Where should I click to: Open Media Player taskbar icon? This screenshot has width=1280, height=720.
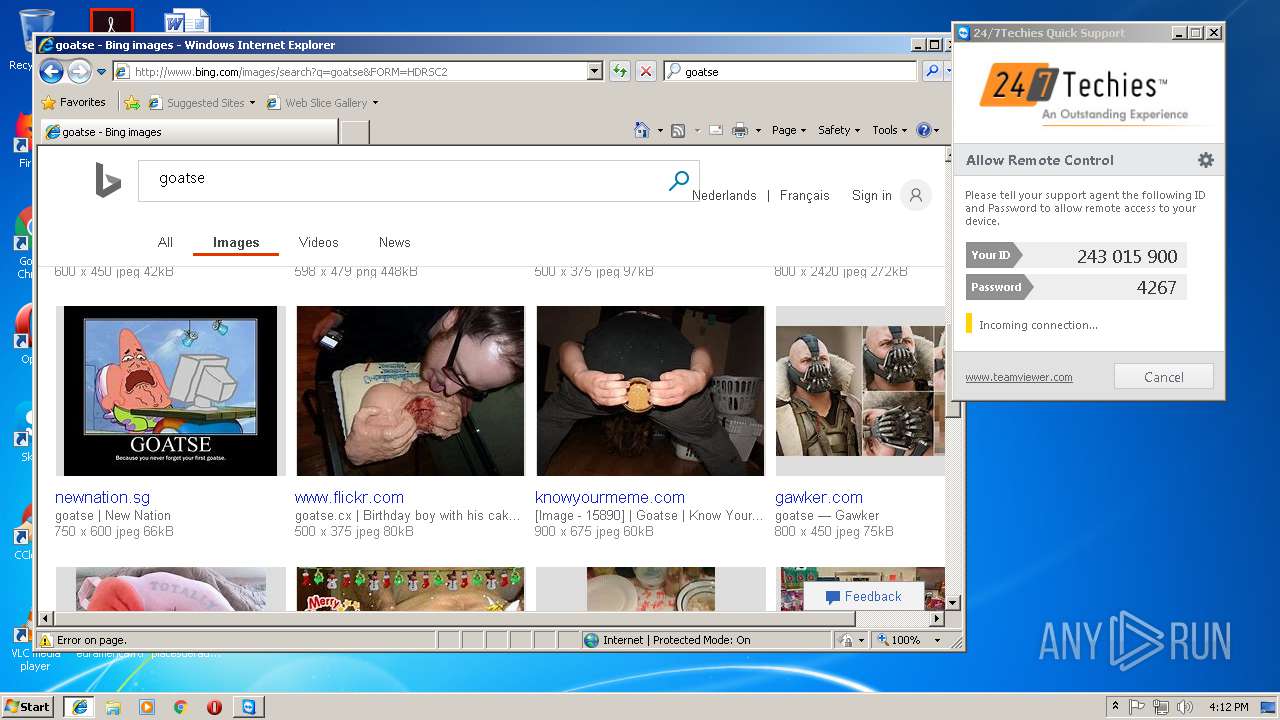[147, 707]
